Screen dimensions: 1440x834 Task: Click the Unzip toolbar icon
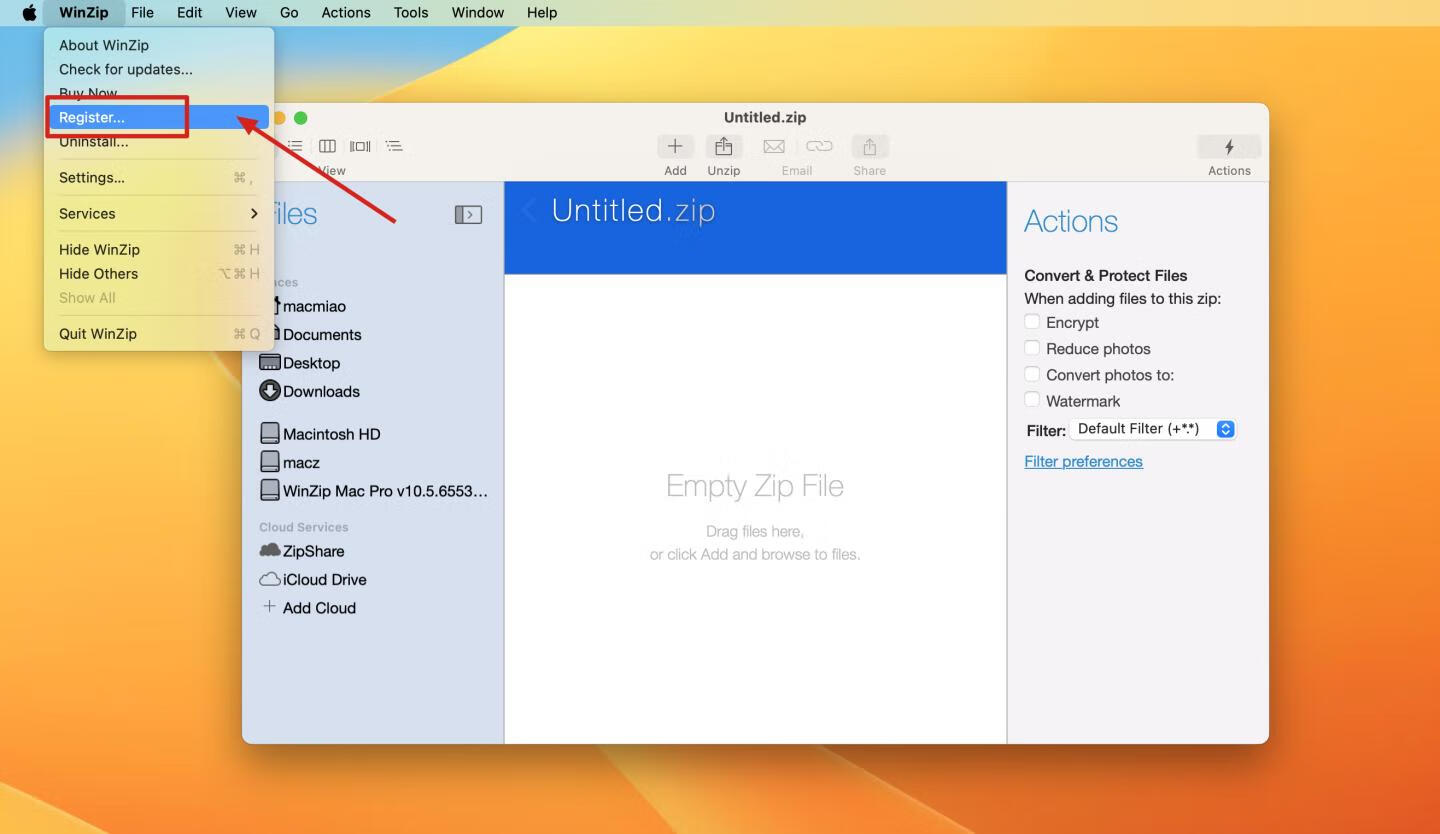tap(723, 146)
